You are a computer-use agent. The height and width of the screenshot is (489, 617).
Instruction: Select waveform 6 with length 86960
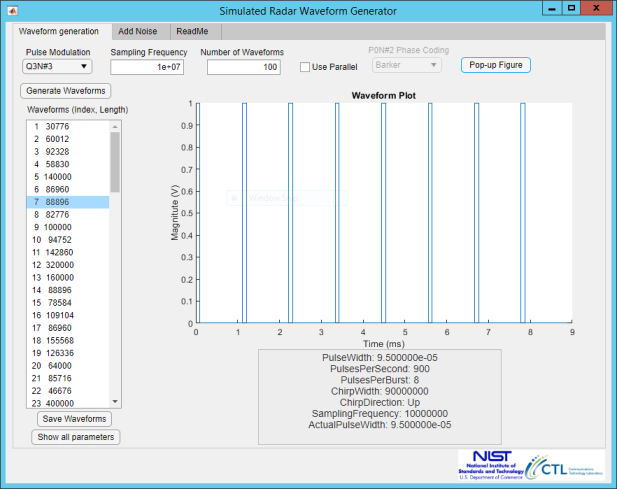click(68, 189)
